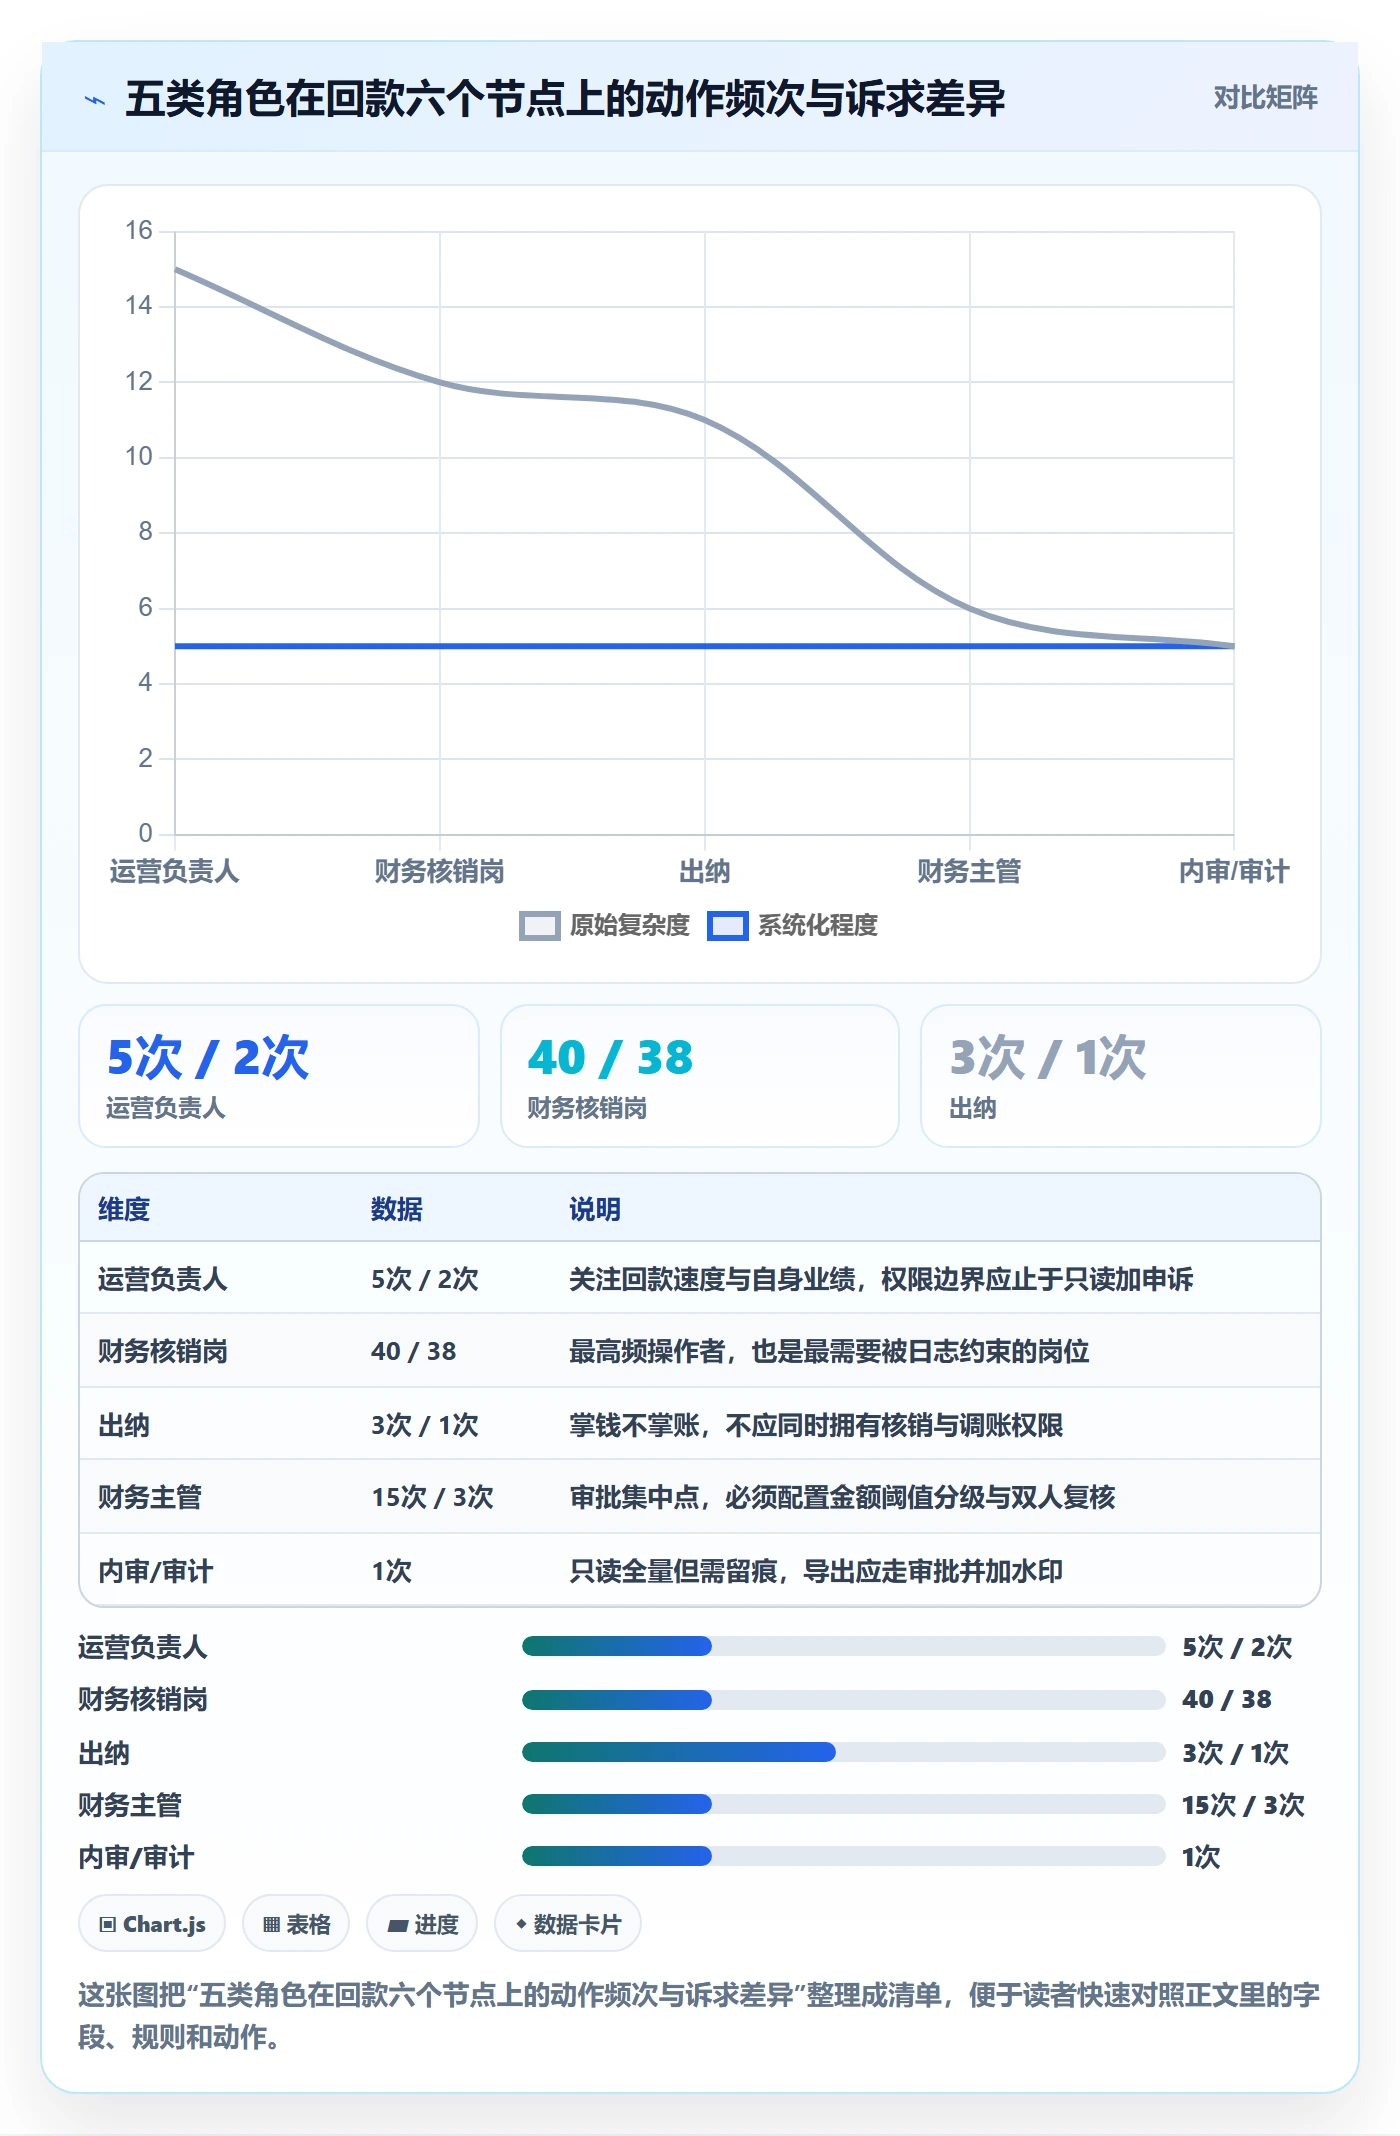Toggle the 原始复杂度 legend swatch
The image size is (1400, 2136).
pos(539,926)
